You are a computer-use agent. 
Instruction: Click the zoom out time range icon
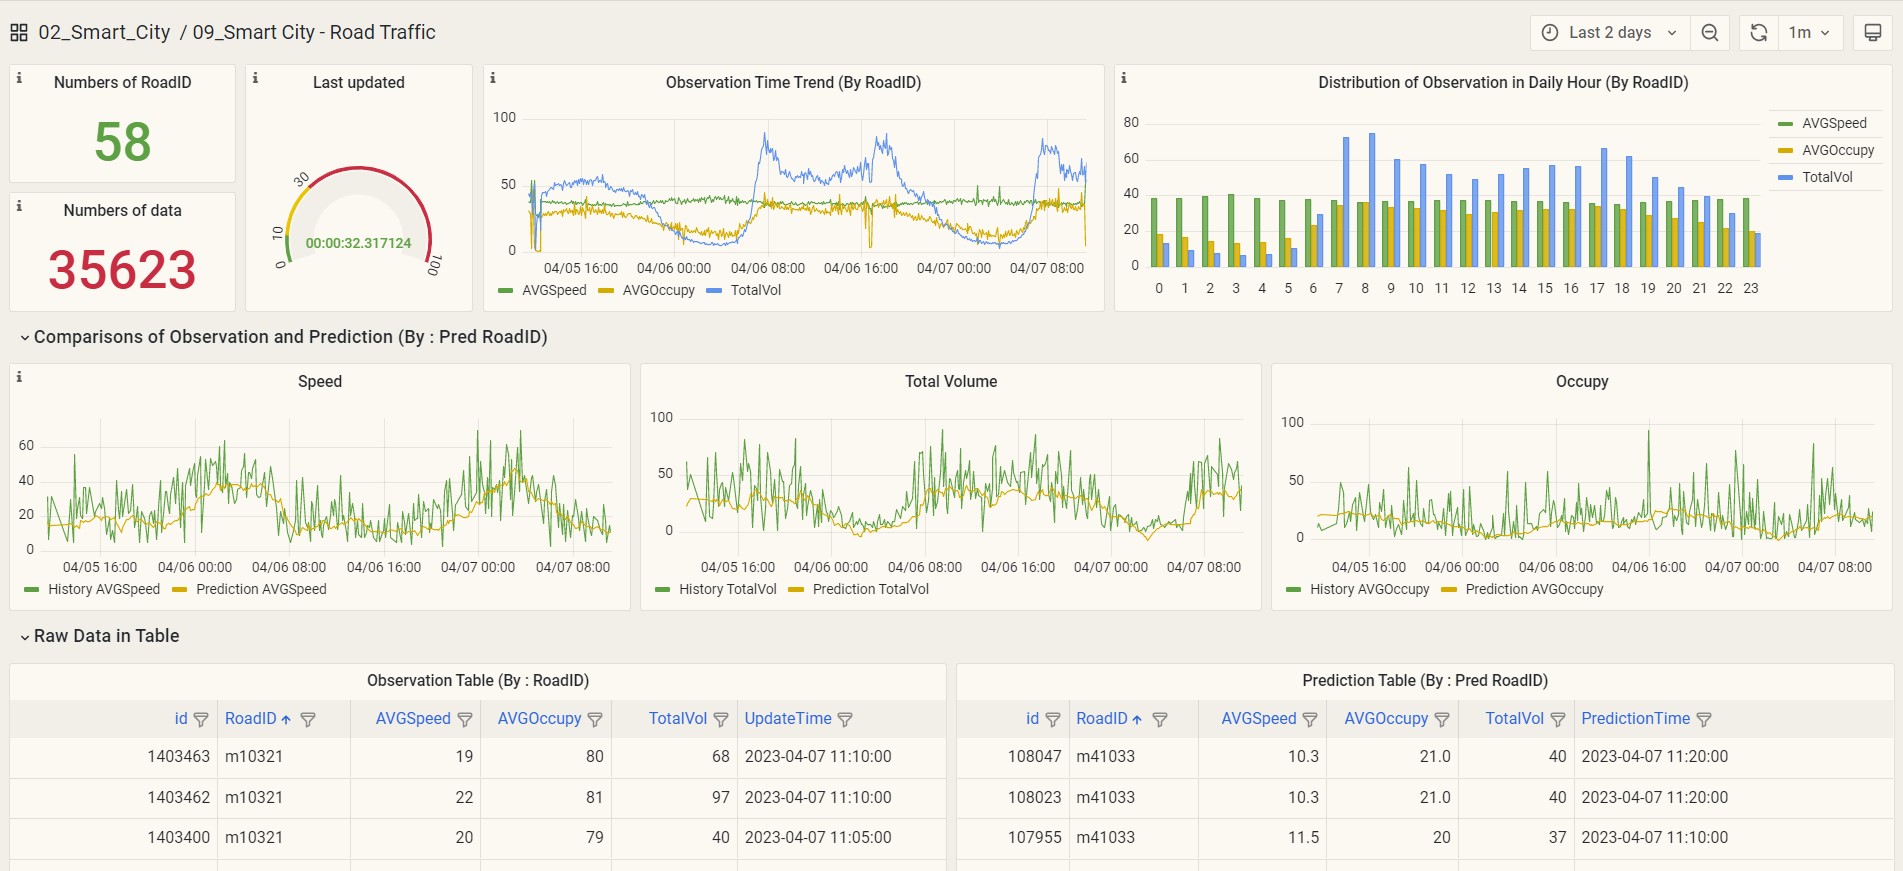[1710, 33]
